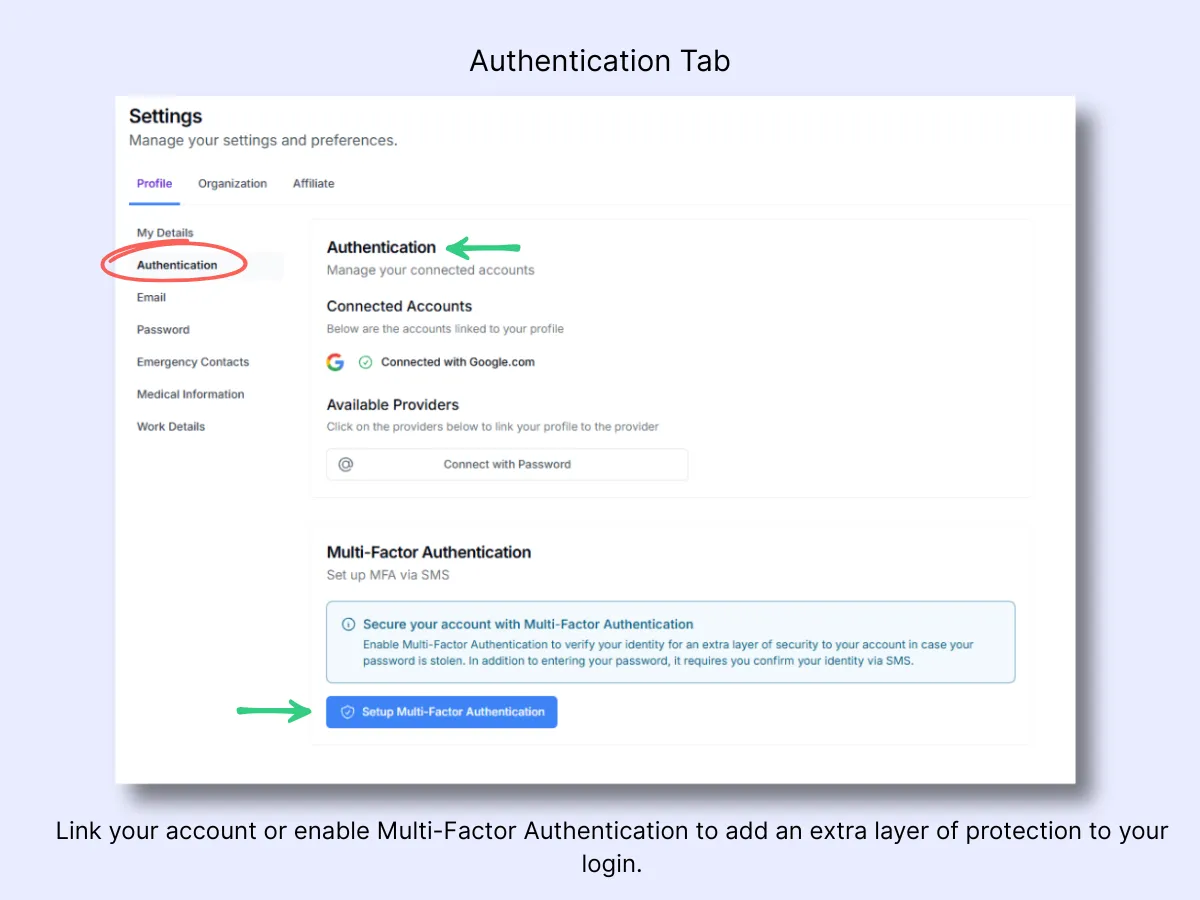Switch to the Organization tab
The image size is (1200, 900).
[x=232, y=183]
